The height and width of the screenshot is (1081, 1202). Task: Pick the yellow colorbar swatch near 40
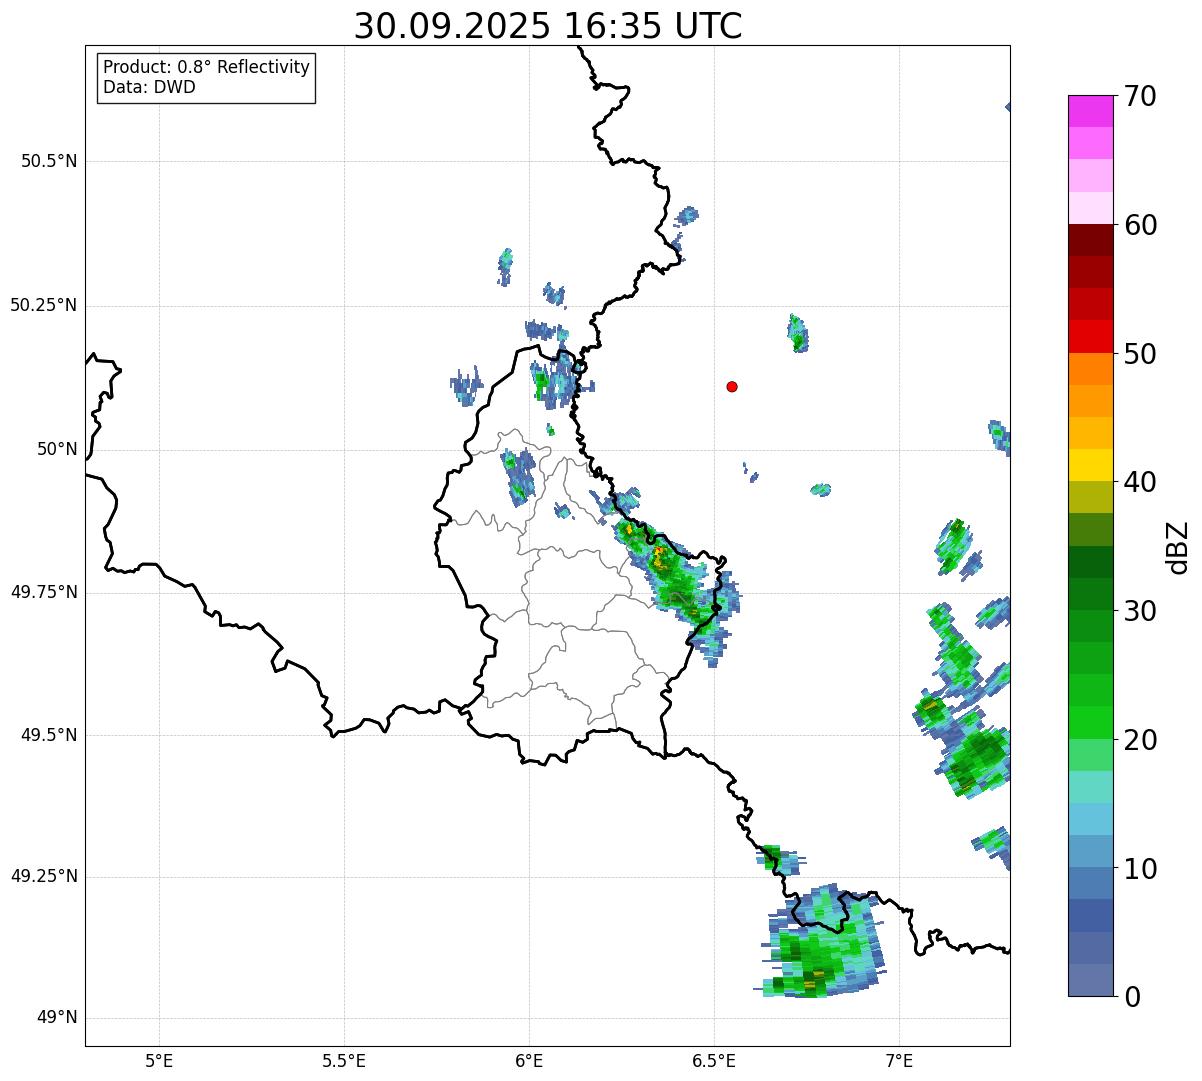(1090, 465)
